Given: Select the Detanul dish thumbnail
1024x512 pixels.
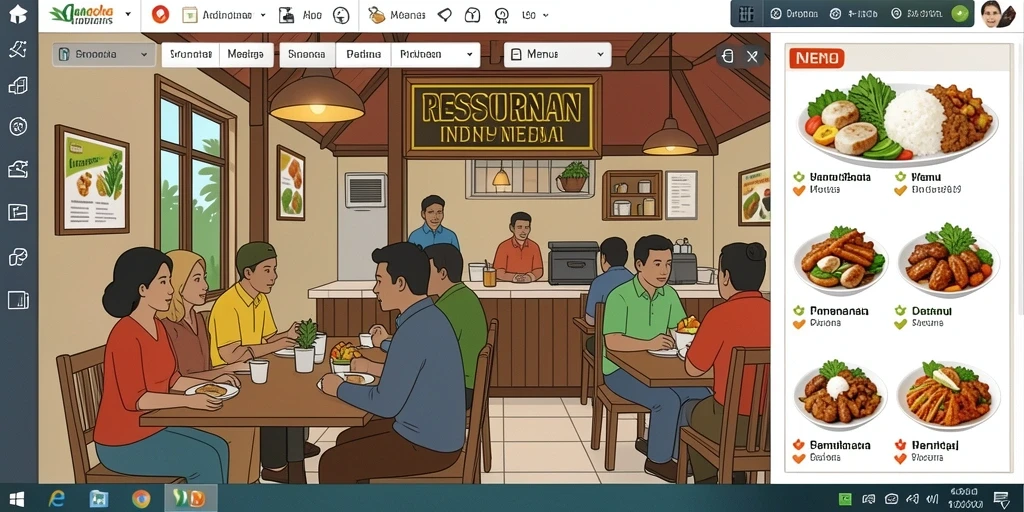Looking at the screenshot, I should pyautogui.click(x=948, y=260).
